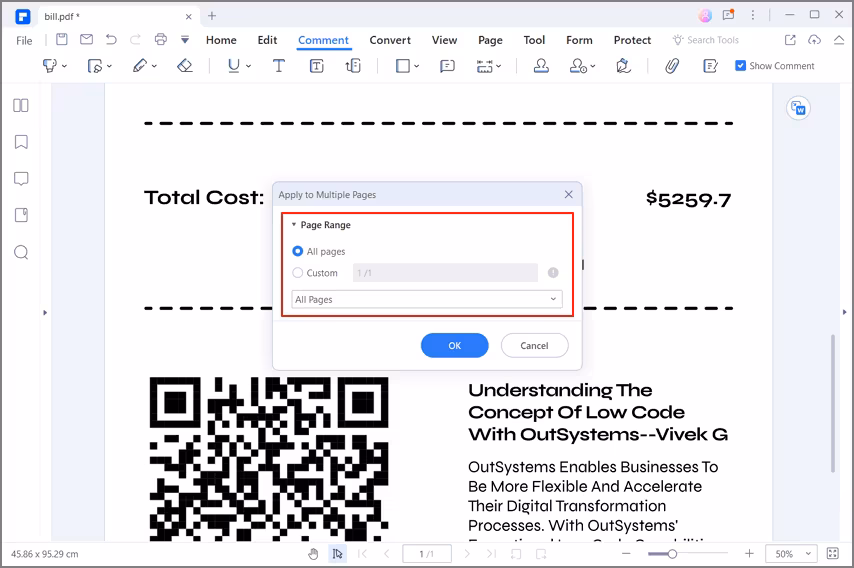Open the Highlight tool dropdown arrow
Screen dimensions: 854x568
64,66
